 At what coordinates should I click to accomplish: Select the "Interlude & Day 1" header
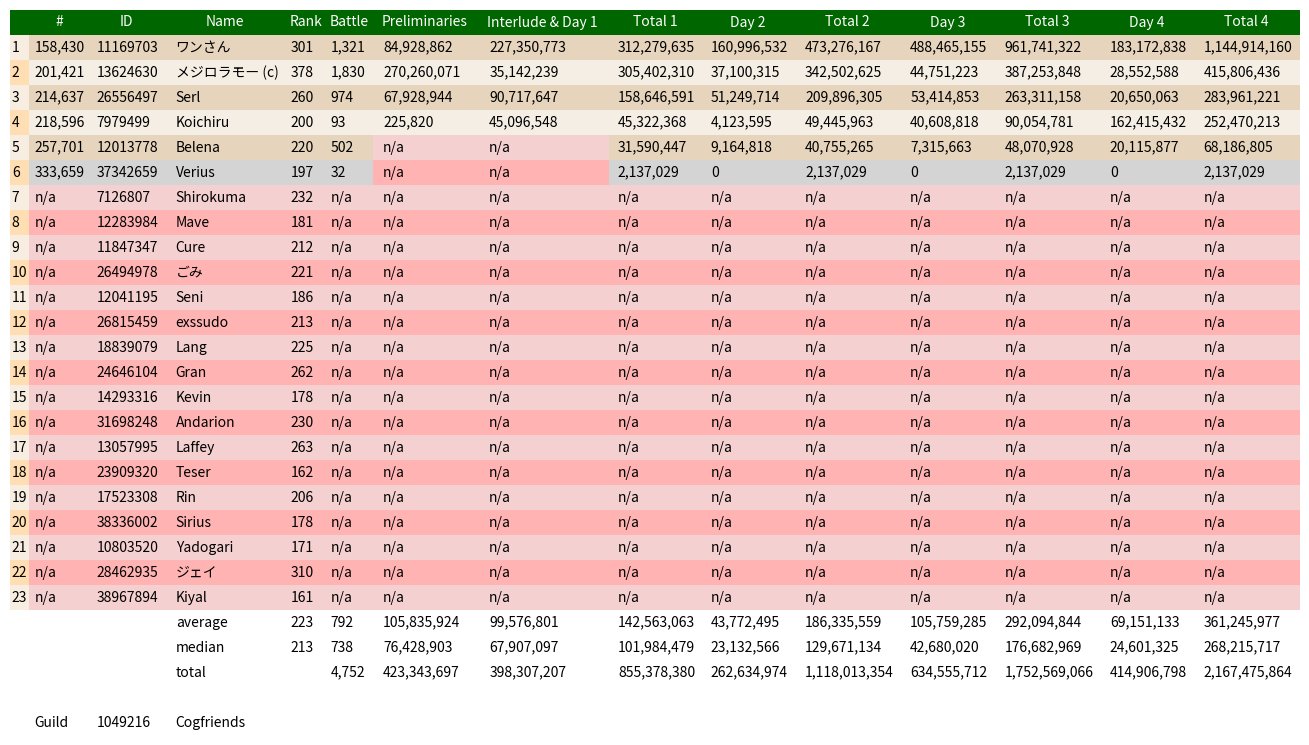pyautogui.click(x=542, y=21)
